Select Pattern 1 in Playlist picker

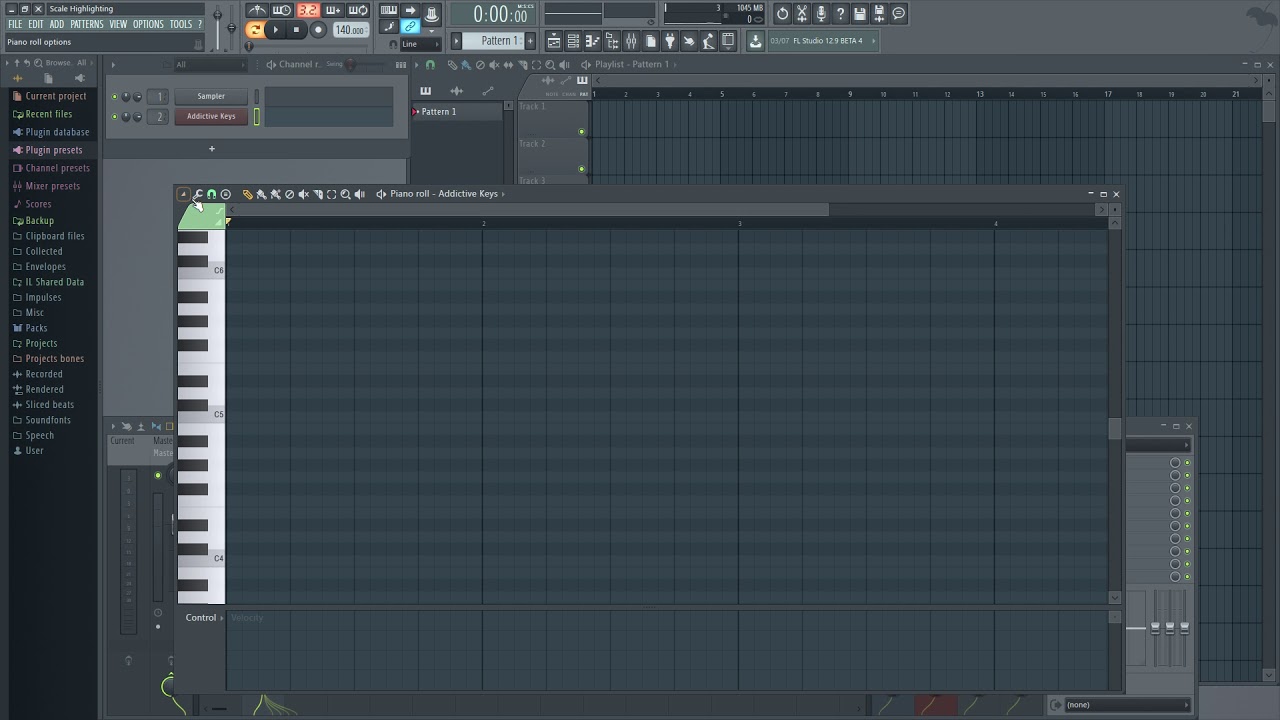pos(458,112)
